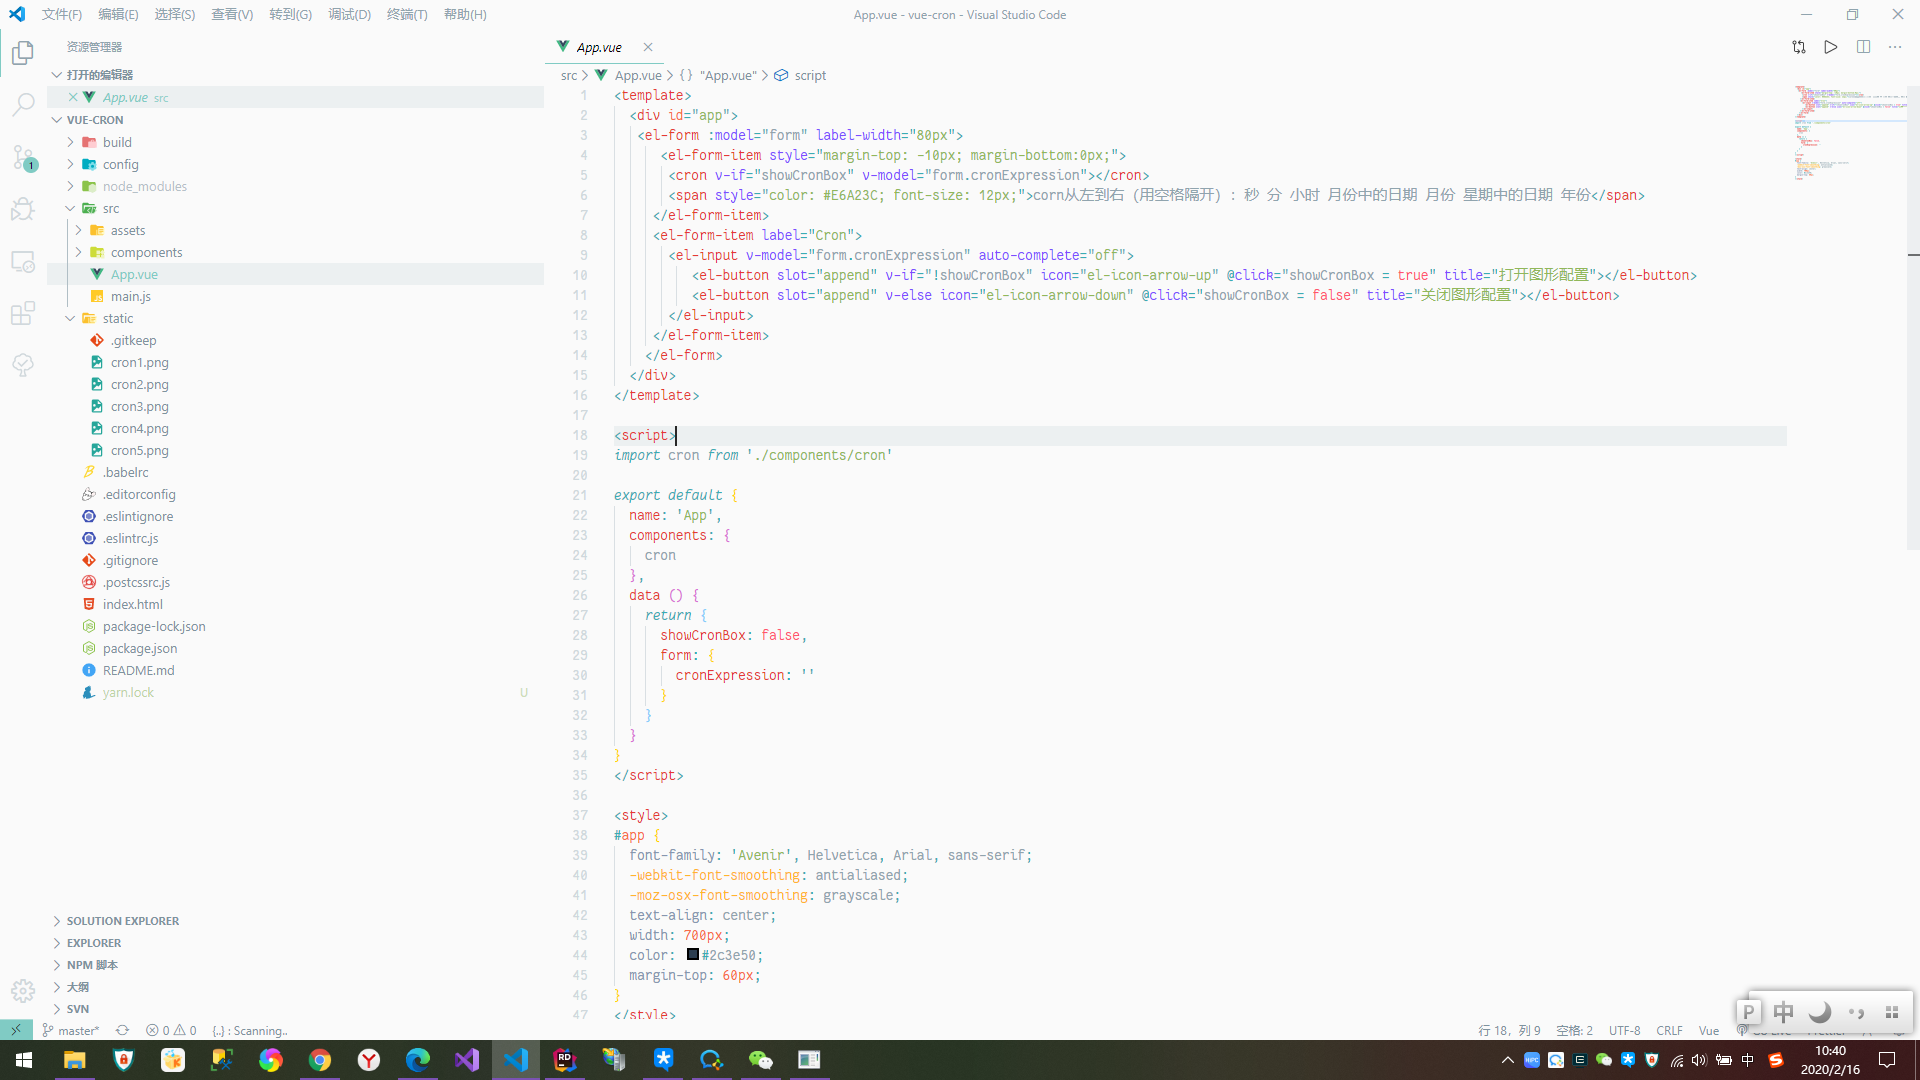
Task: Open the editor More Actions ellipsis
Action: coord(1895,47)
